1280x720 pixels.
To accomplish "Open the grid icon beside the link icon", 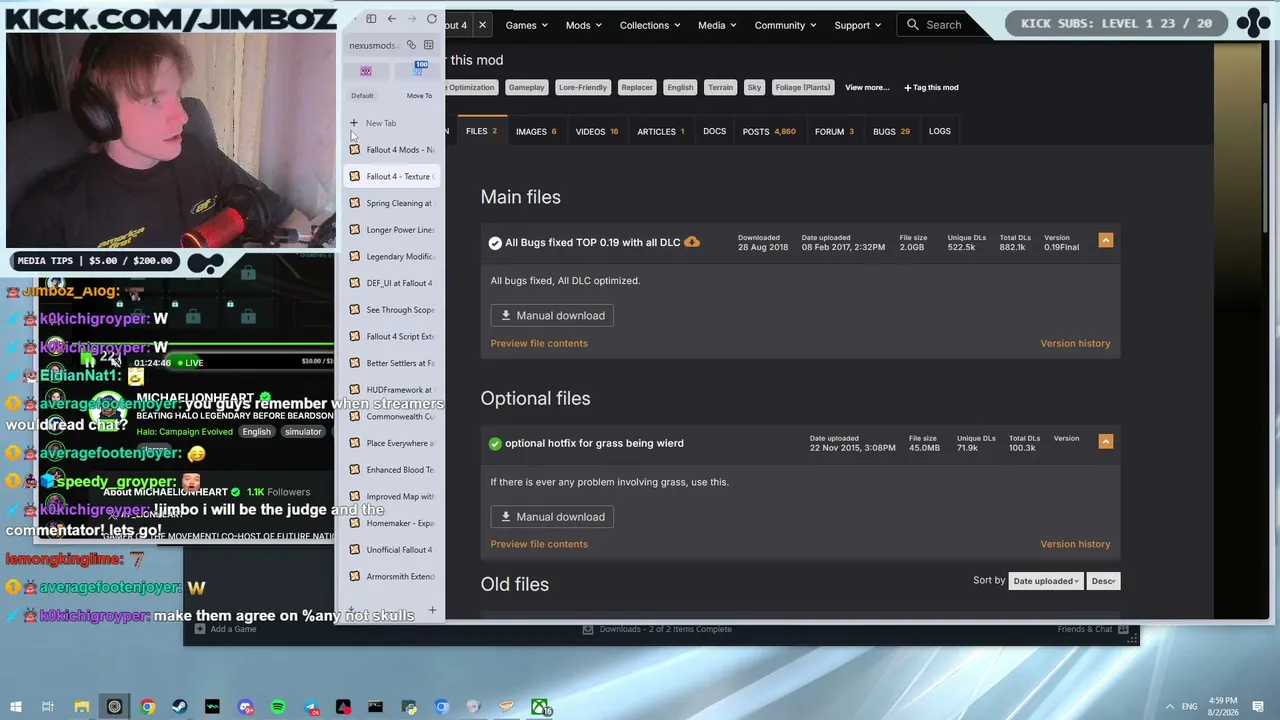I will click(429, 45).
